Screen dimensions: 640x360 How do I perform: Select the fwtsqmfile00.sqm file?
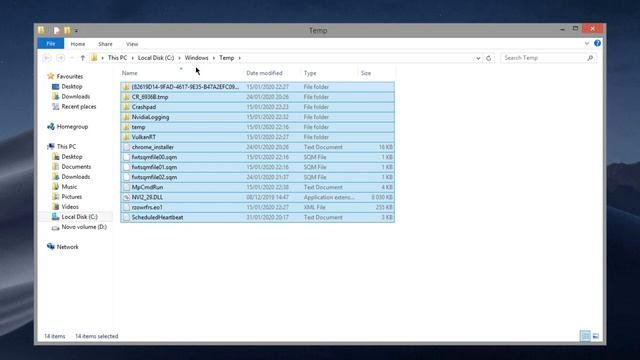258,157
